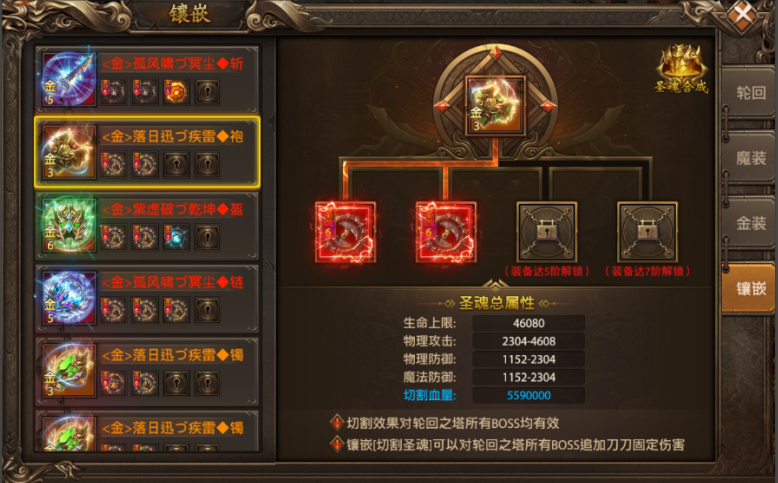Select equipment row 孤风啸づ冥尘◆链
The height and width of the screenshot is (483, 778).
point(147,299)
